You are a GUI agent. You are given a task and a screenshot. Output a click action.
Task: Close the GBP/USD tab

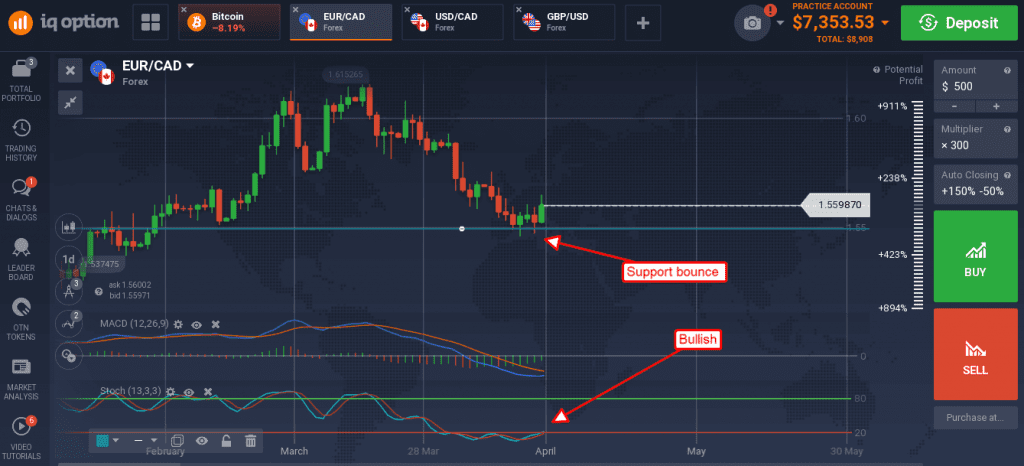pyautogui.click(x=519, y=9)
